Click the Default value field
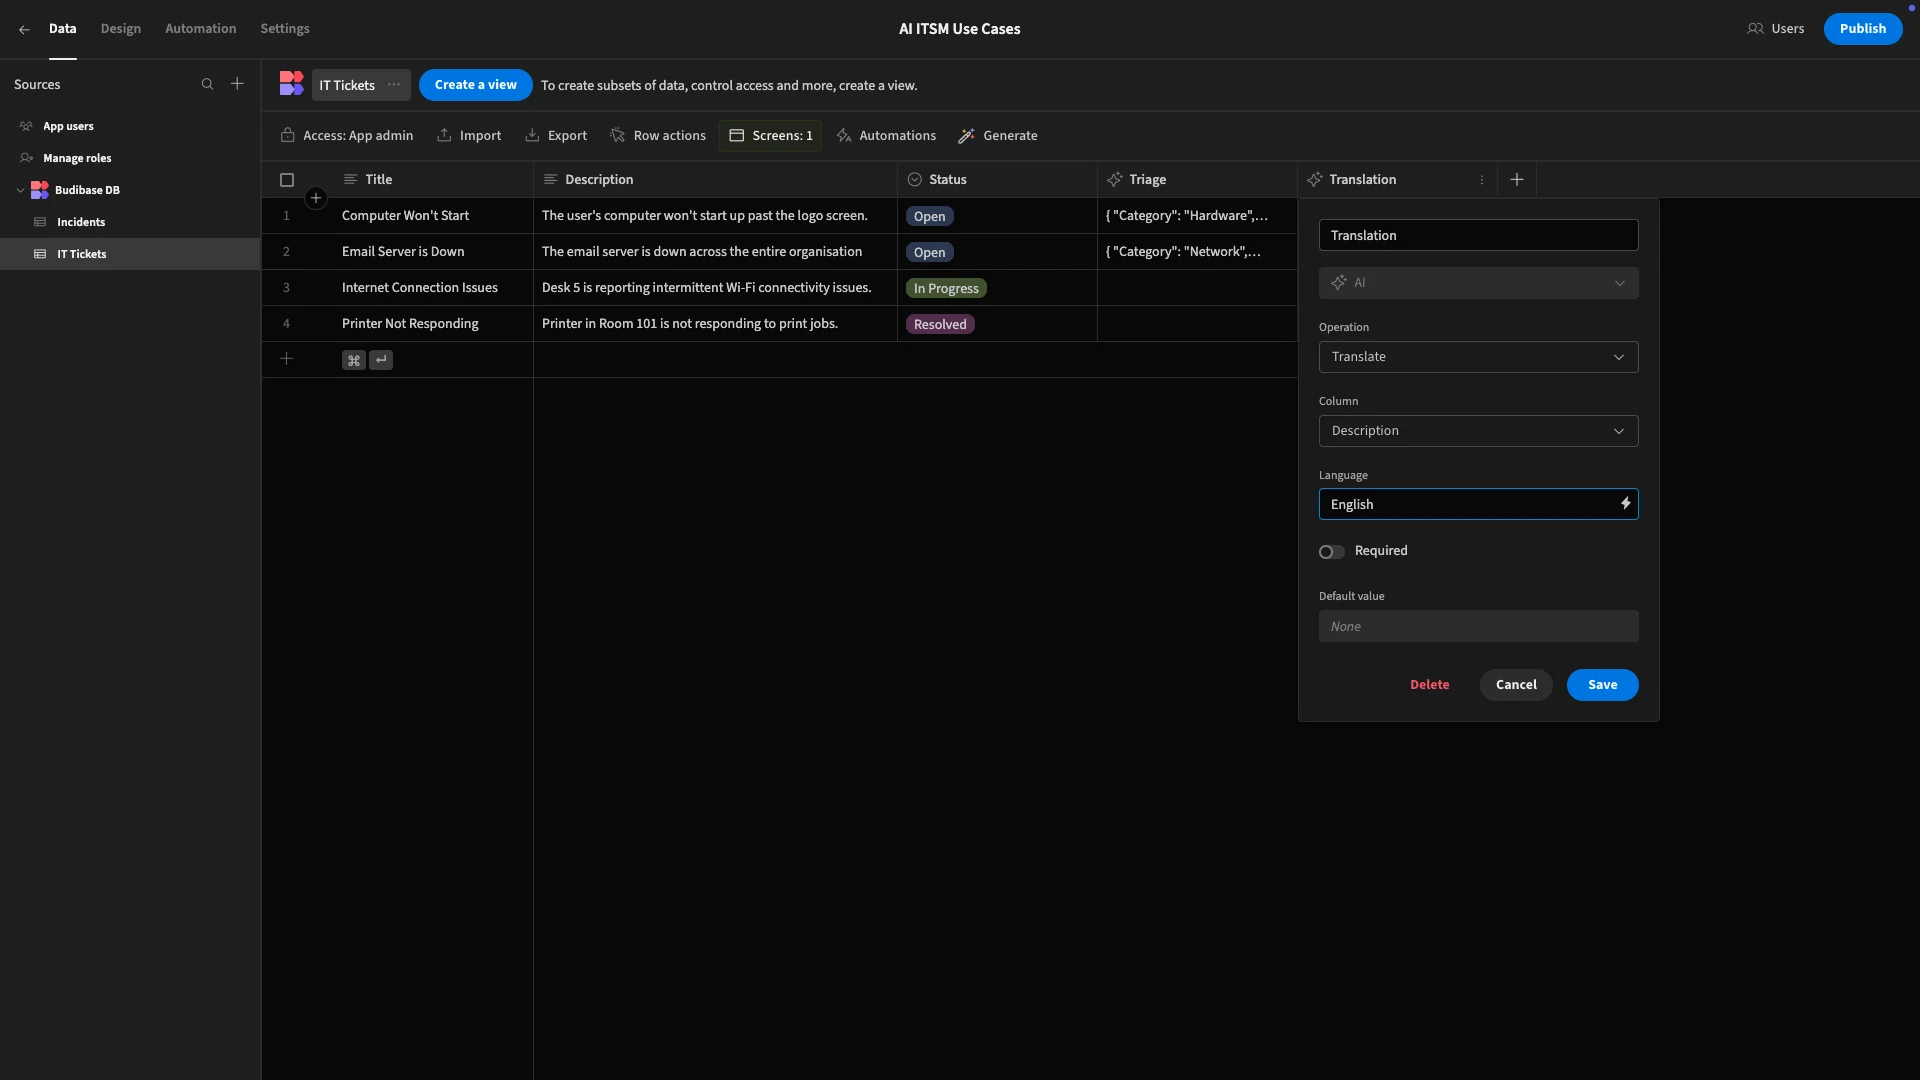This screenshot has width=1920, height=1080. pyautogui.click(x=1478, y=627)
